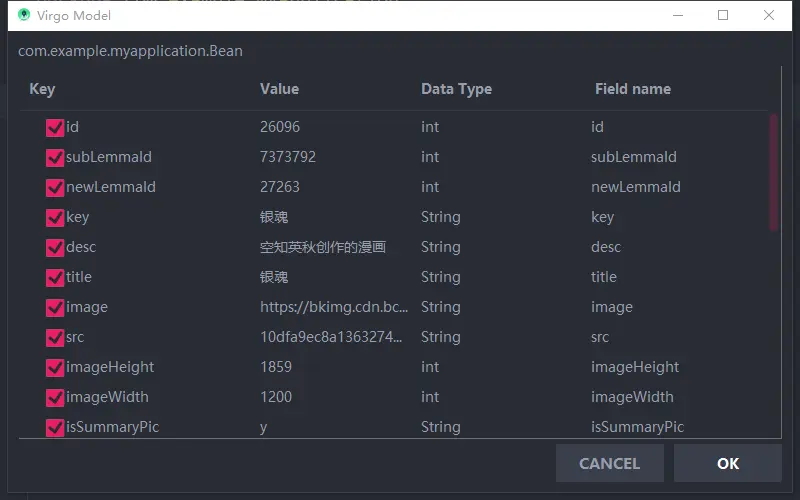This screenshot has height=500, width=800.
Task: Select the src value 10dfa9ec8a1363274...
Action: [331, 337]
